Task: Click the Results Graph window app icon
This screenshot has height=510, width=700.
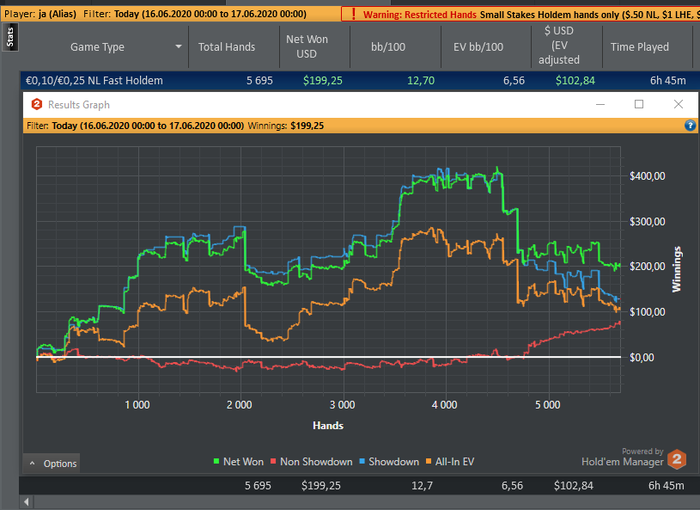Action: pyautogui.click(x=37, y=105)
